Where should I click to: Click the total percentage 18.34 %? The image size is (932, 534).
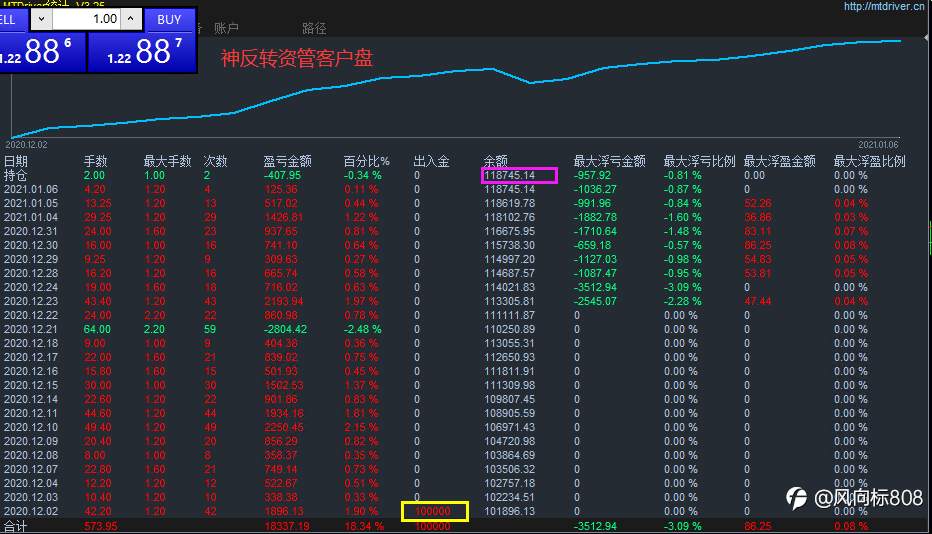click(364, 526)
